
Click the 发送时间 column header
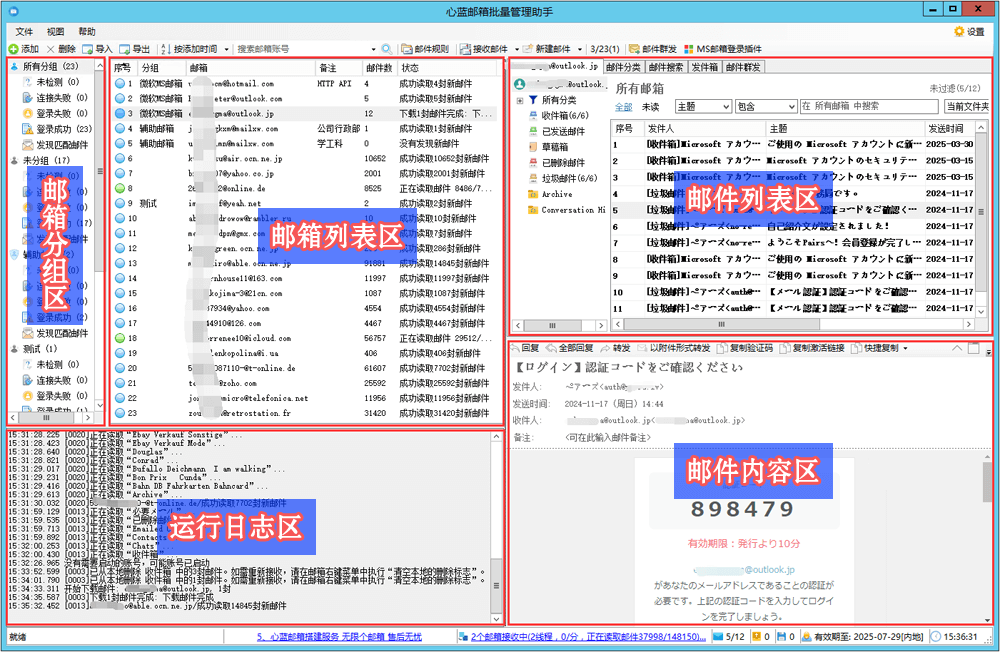point(949,128)
